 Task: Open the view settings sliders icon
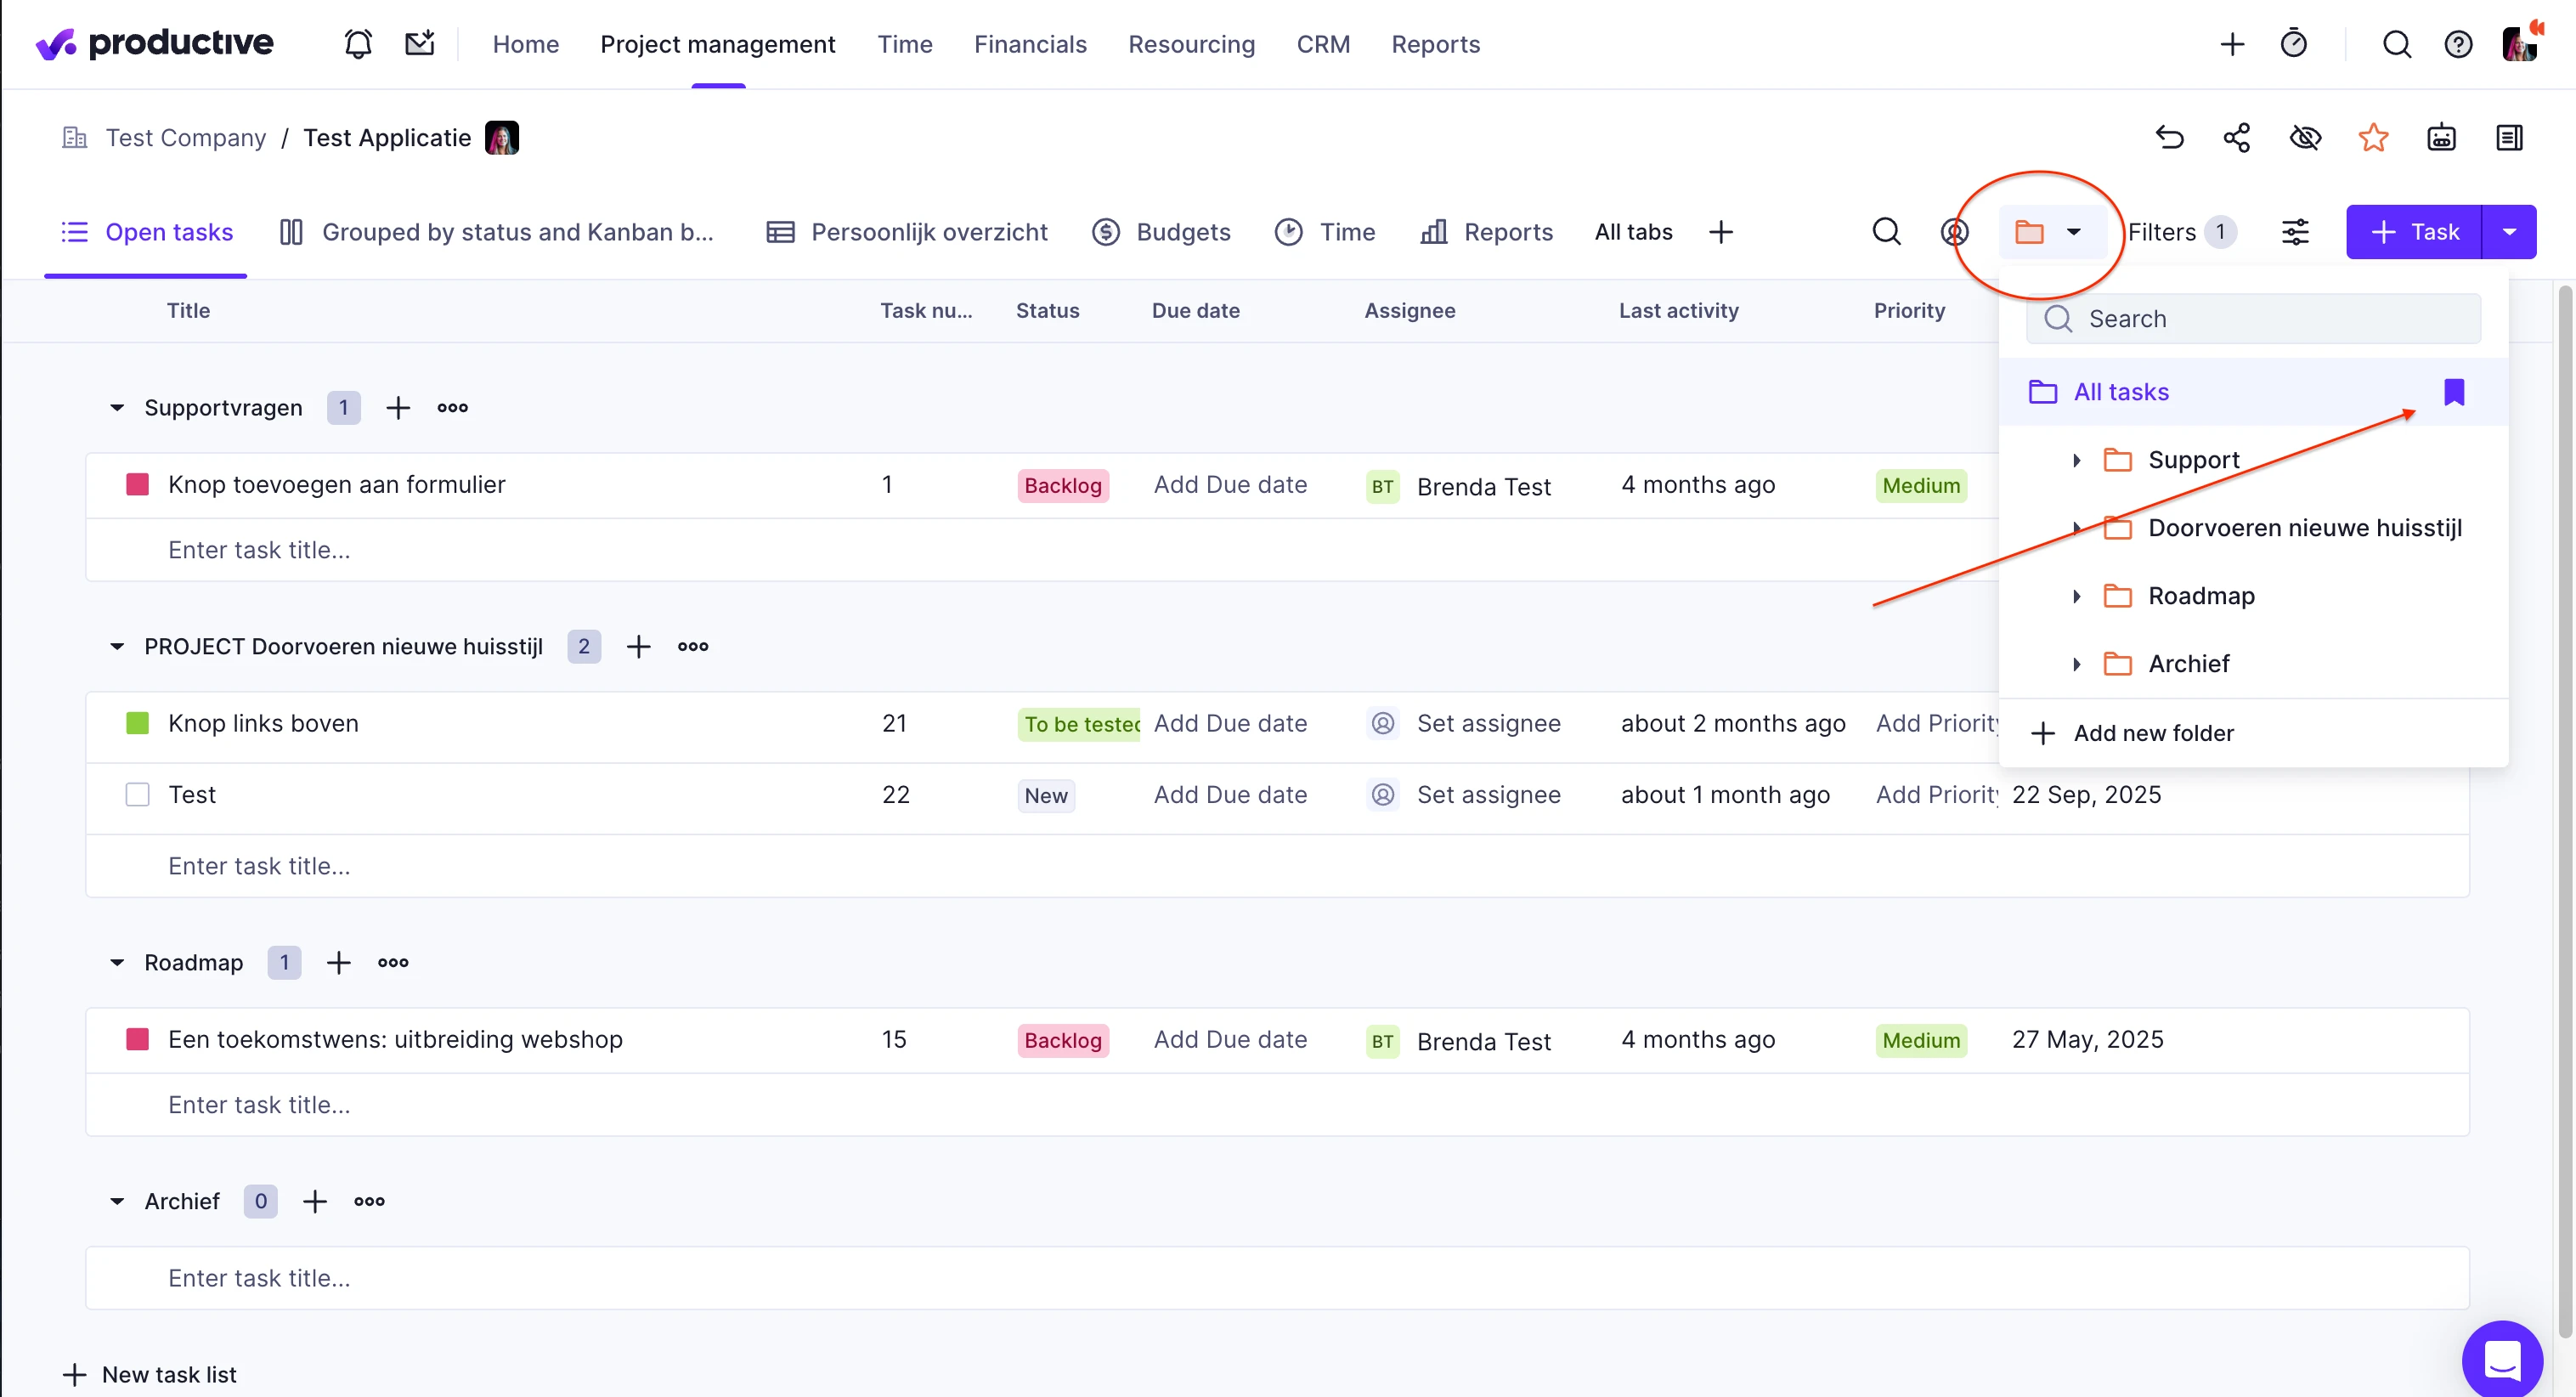pyautogui.click(x=2295, y=232)
